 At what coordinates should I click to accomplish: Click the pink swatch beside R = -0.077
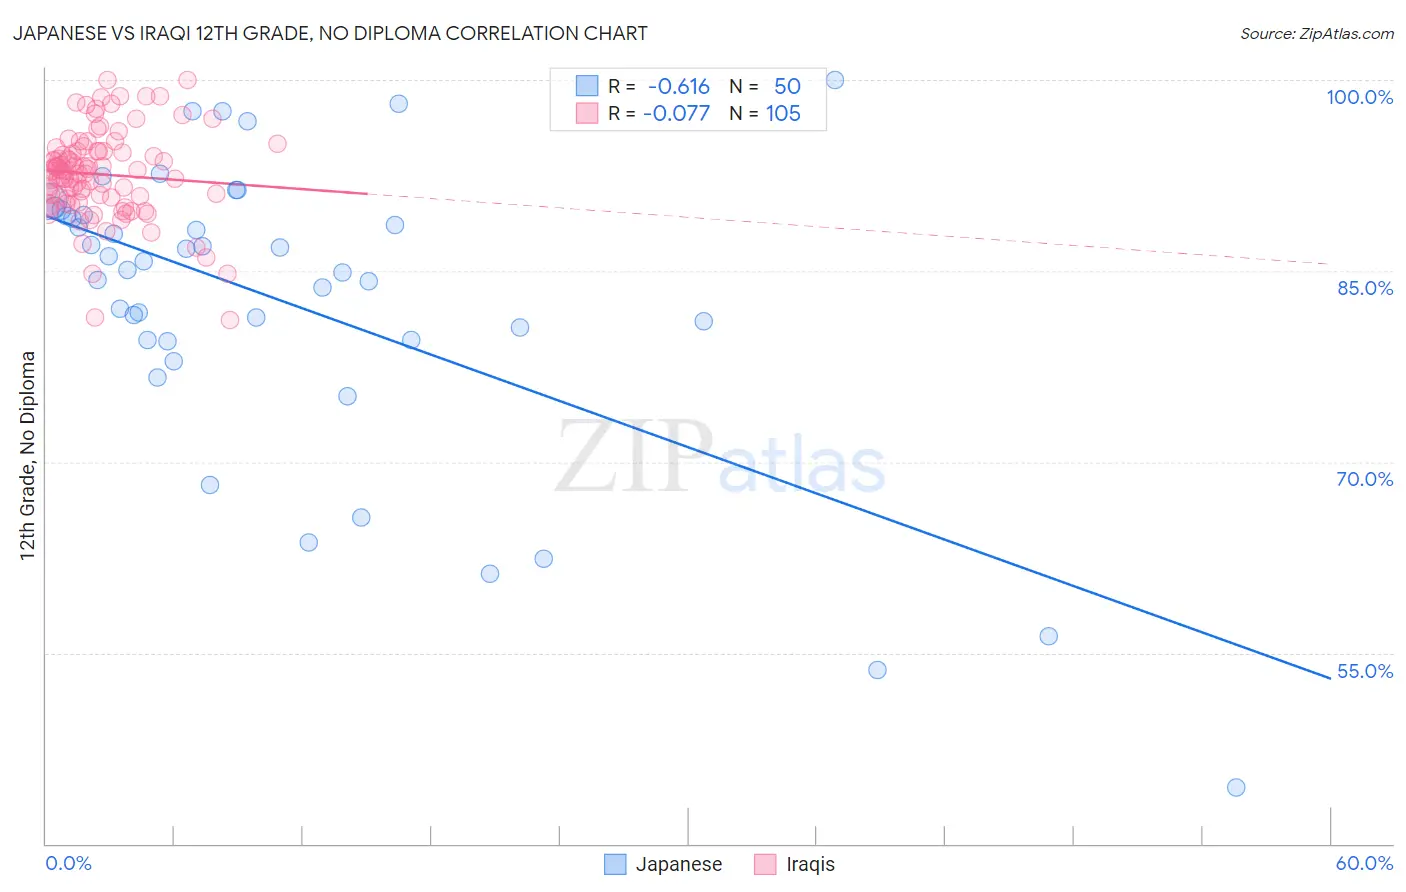coord(587,113)
